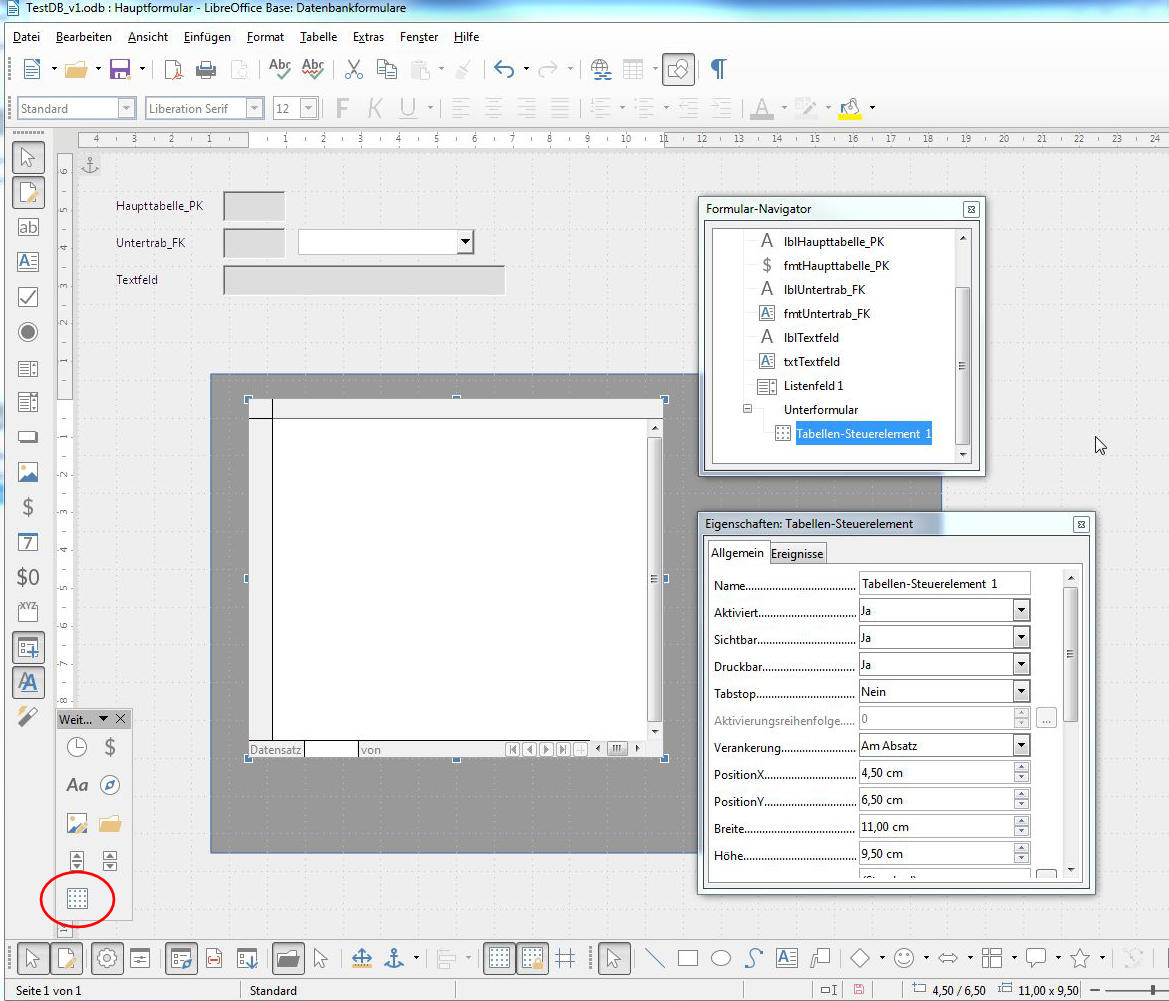Open the Standard paragraph style dropdown
1169x1001 pixels.
[126, 109]
